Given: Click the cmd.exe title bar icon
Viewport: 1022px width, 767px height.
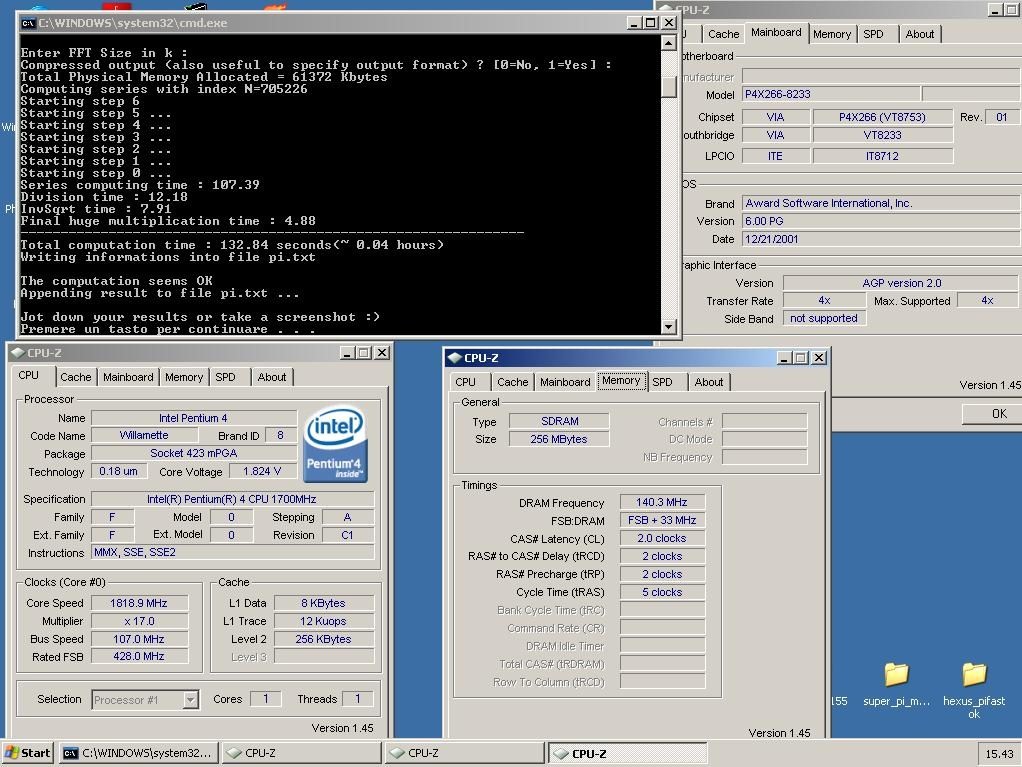Looking at the screenshot, I should (x=28, y=23).
